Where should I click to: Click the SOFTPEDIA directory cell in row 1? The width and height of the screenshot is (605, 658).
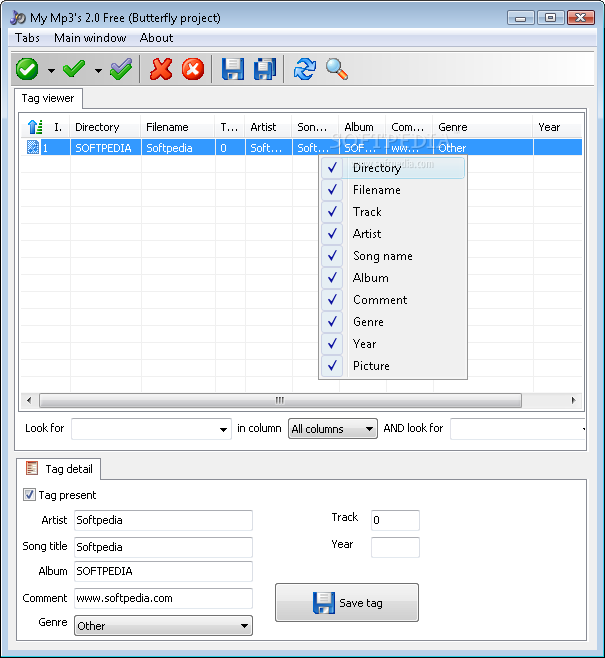tap(105, 148)
